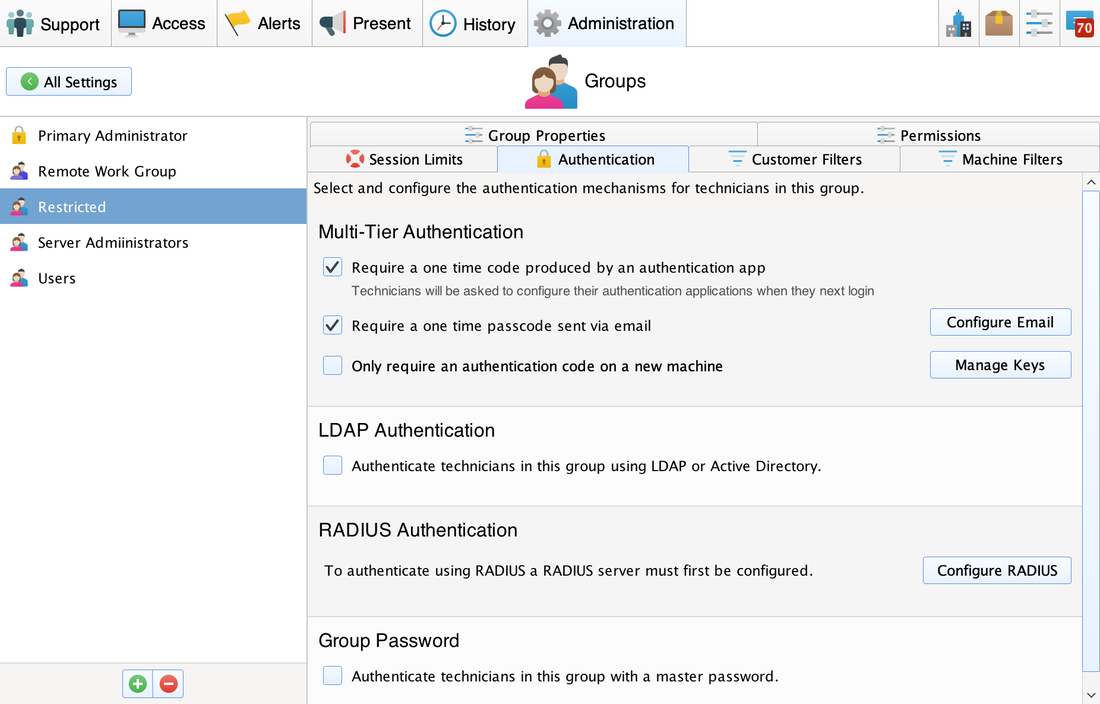Select the Users group

click(x=153, y=278)
